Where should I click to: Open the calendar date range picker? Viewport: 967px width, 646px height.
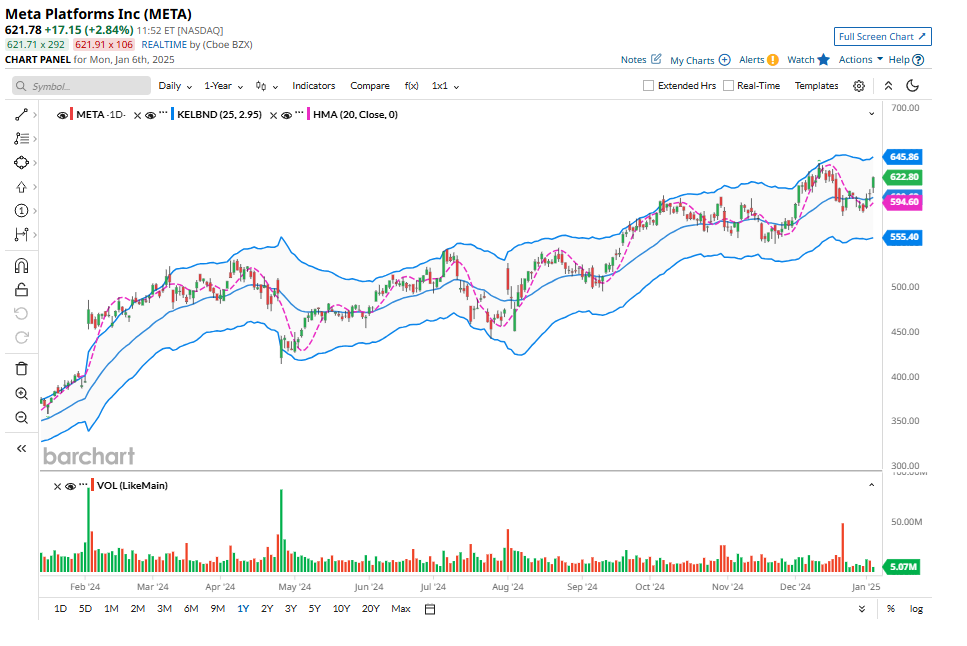coord(430,609)
